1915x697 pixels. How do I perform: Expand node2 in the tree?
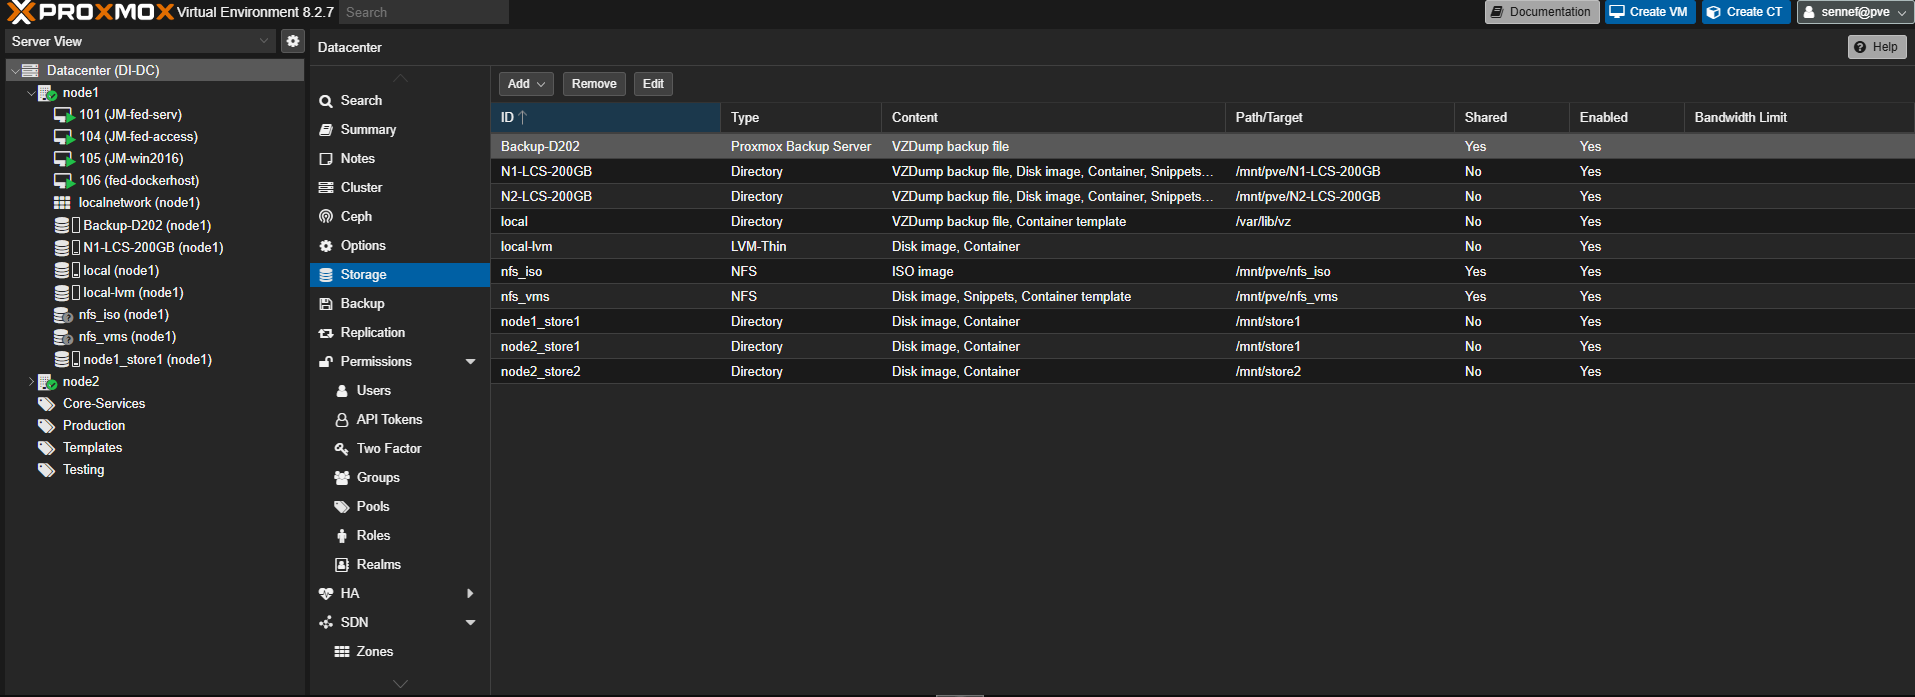[30, 382]
